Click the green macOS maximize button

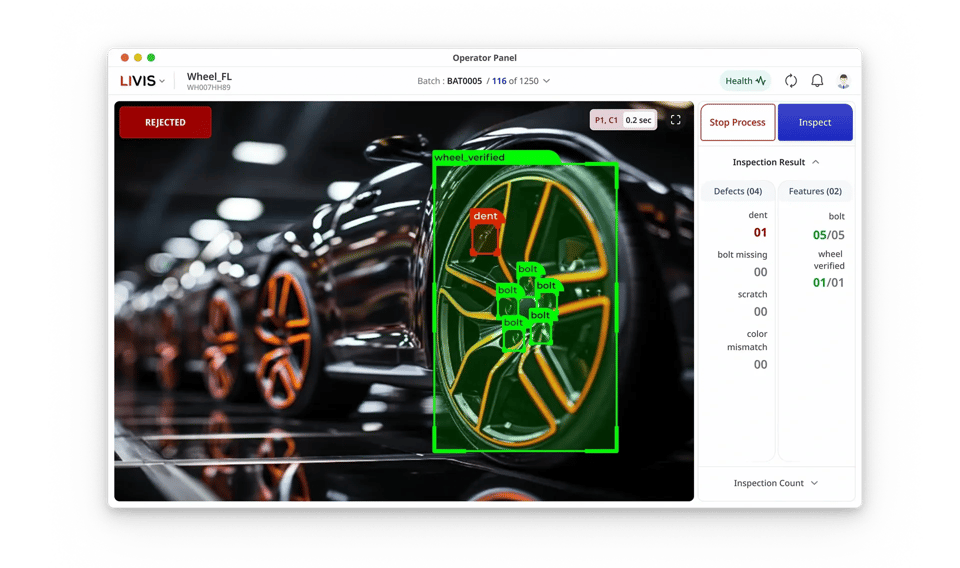[151, 58]
